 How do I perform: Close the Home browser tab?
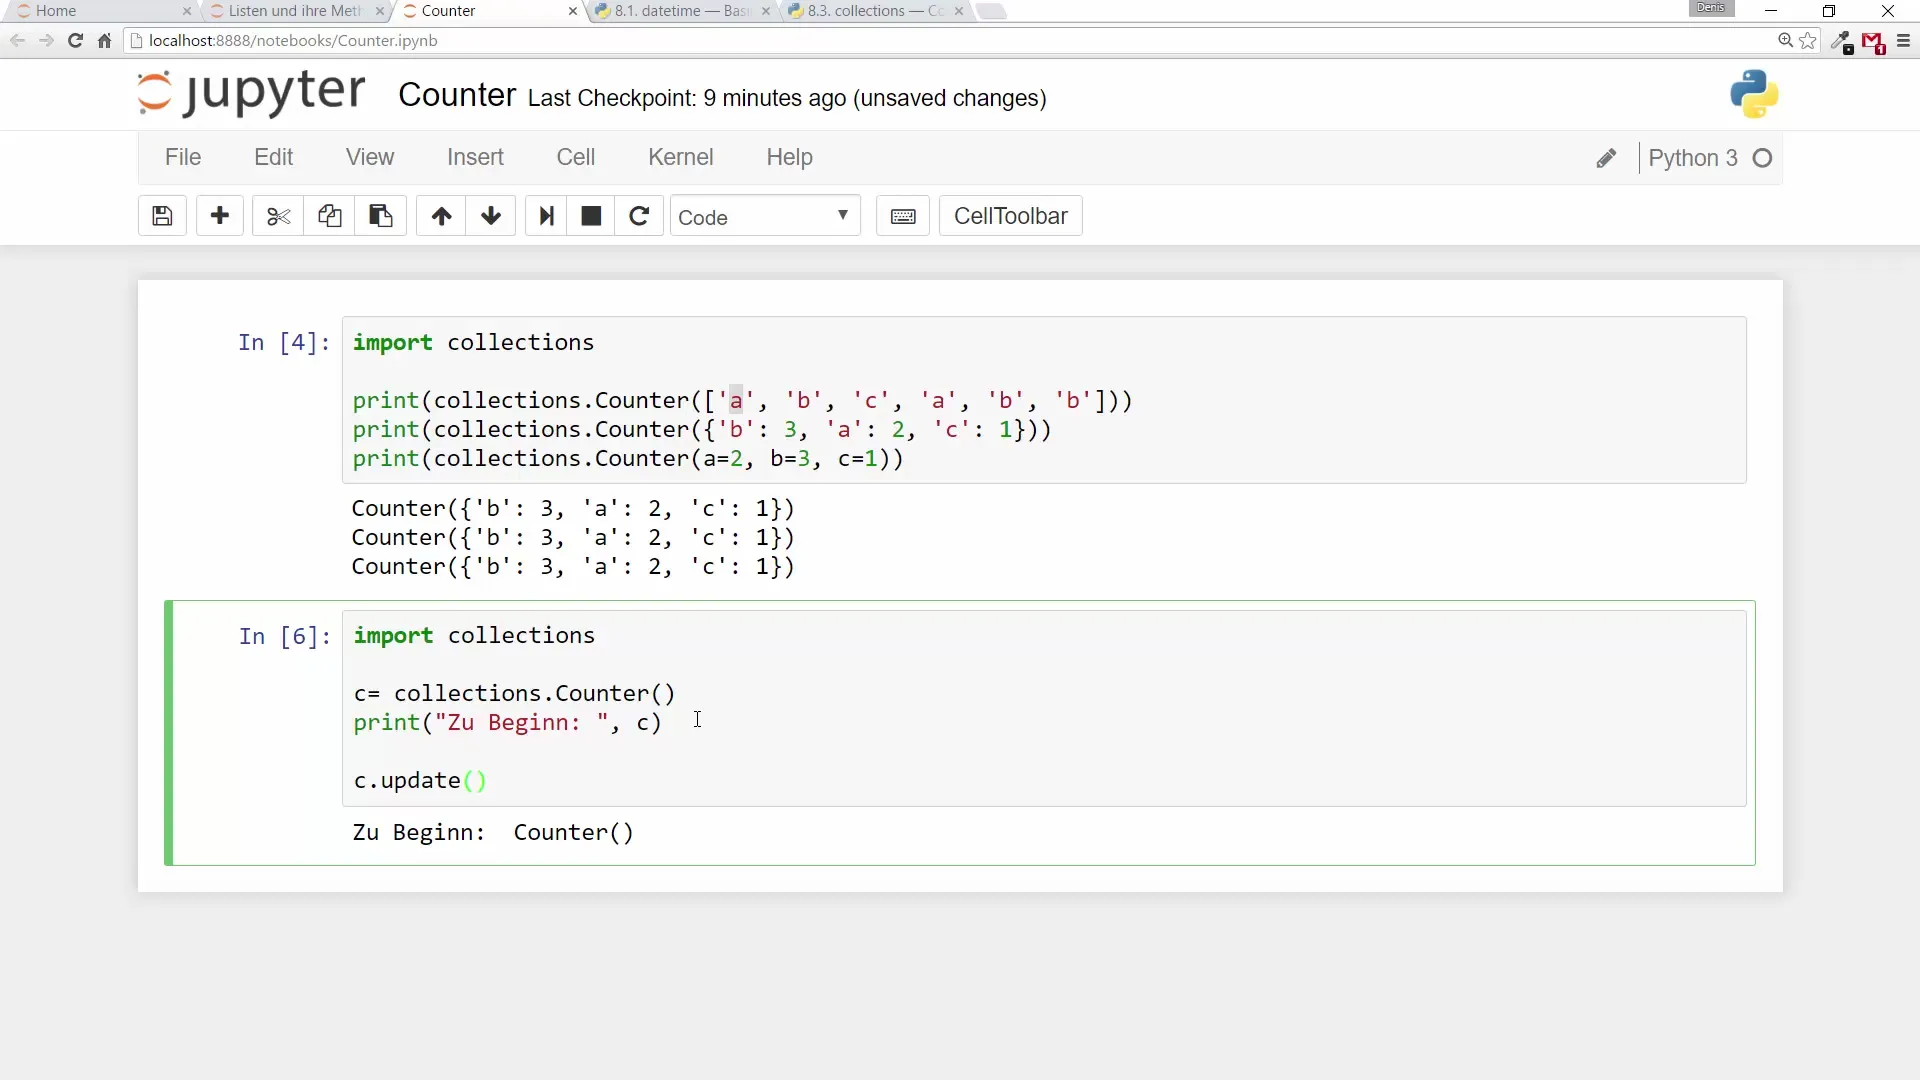coord(186,11)
